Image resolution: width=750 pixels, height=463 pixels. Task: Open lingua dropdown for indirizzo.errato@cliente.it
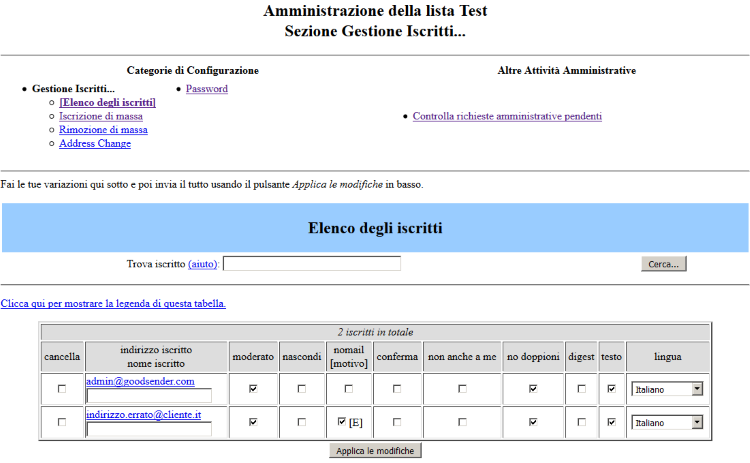pos(667,422)
